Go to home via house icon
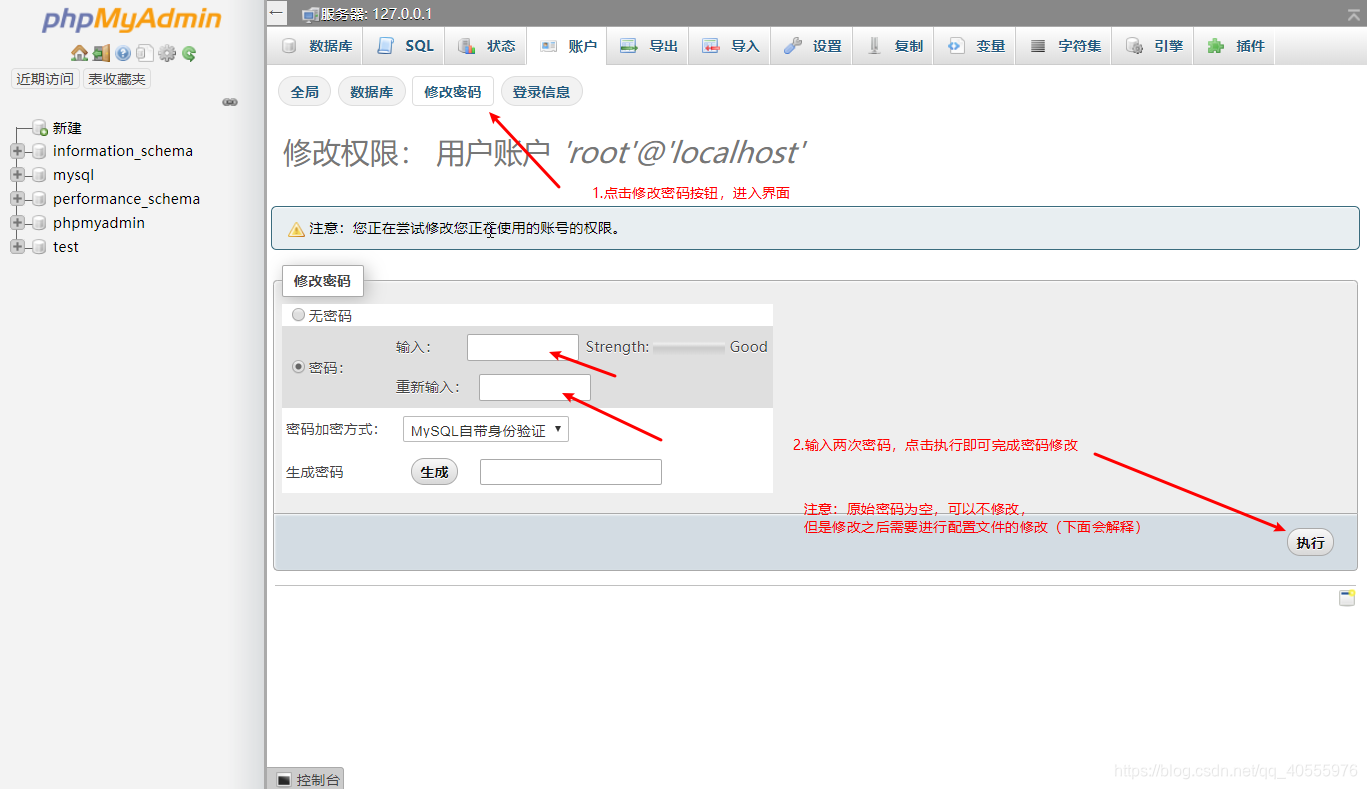 tap(79, 53)
